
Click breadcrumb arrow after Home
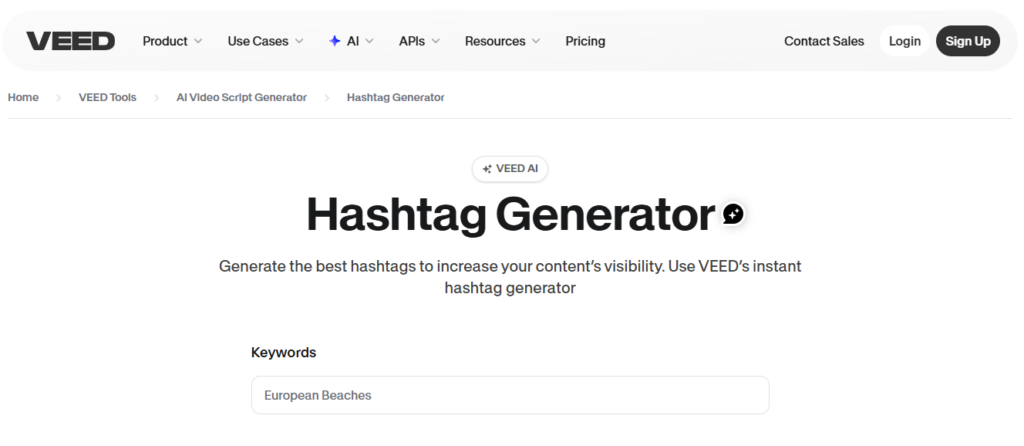pyautogui.click(x=58, y=98)
